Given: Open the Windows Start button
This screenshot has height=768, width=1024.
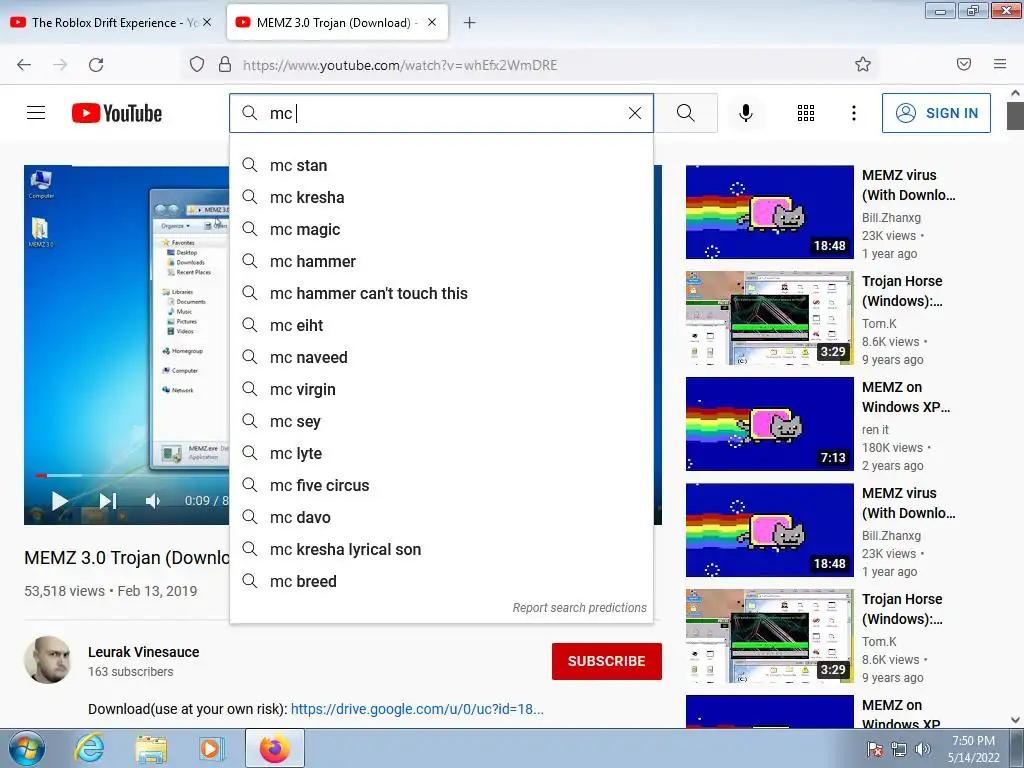Looking at the screenshot, I should (26, 748).
